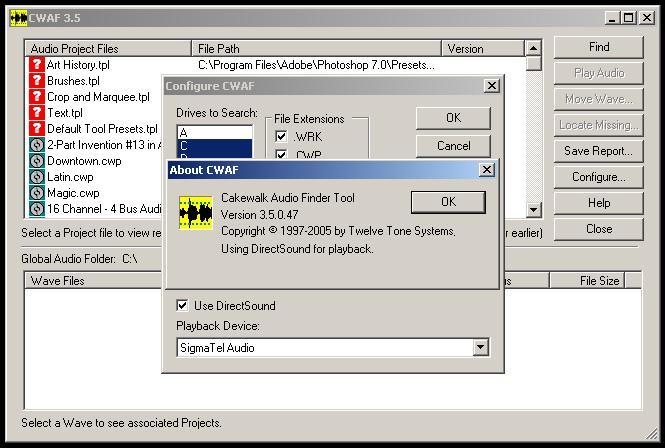The height and width of the screenshot is (448, 665).
Task: Click the project icon beside Downtown.cwp
Action: tap(36, 161)
